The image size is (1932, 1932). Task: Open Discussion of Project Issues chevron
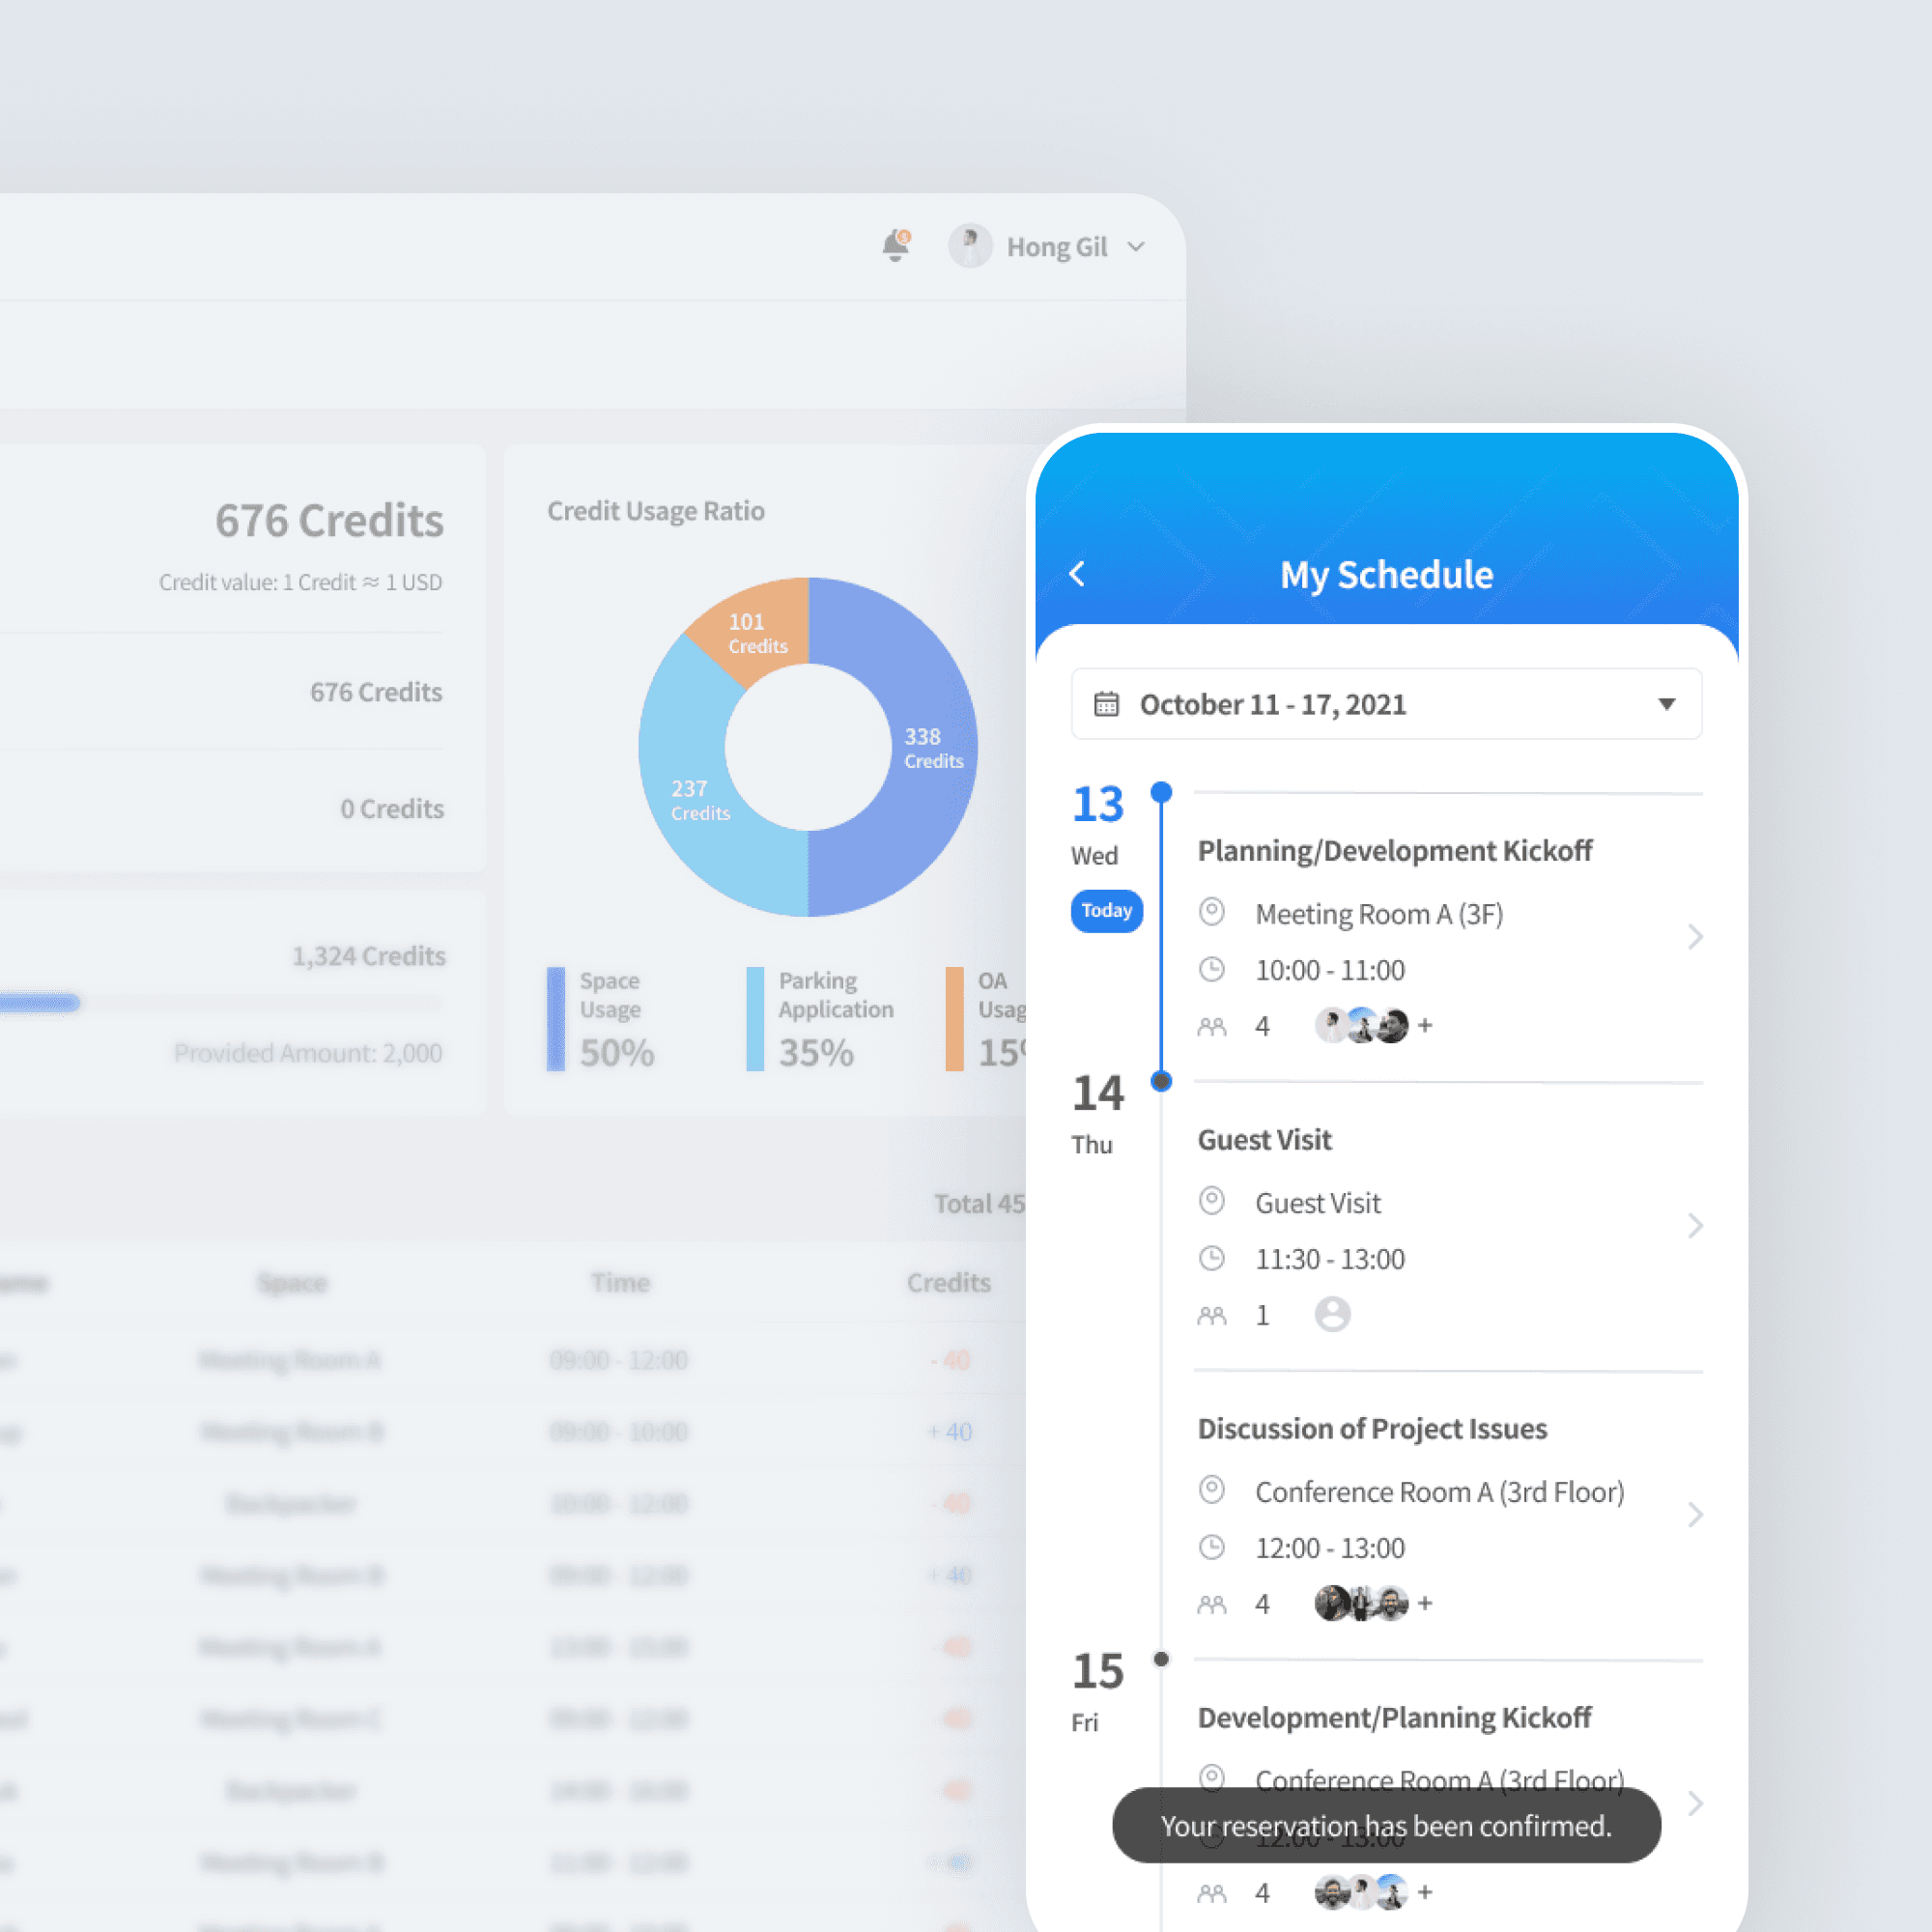coord(1695,1515)
